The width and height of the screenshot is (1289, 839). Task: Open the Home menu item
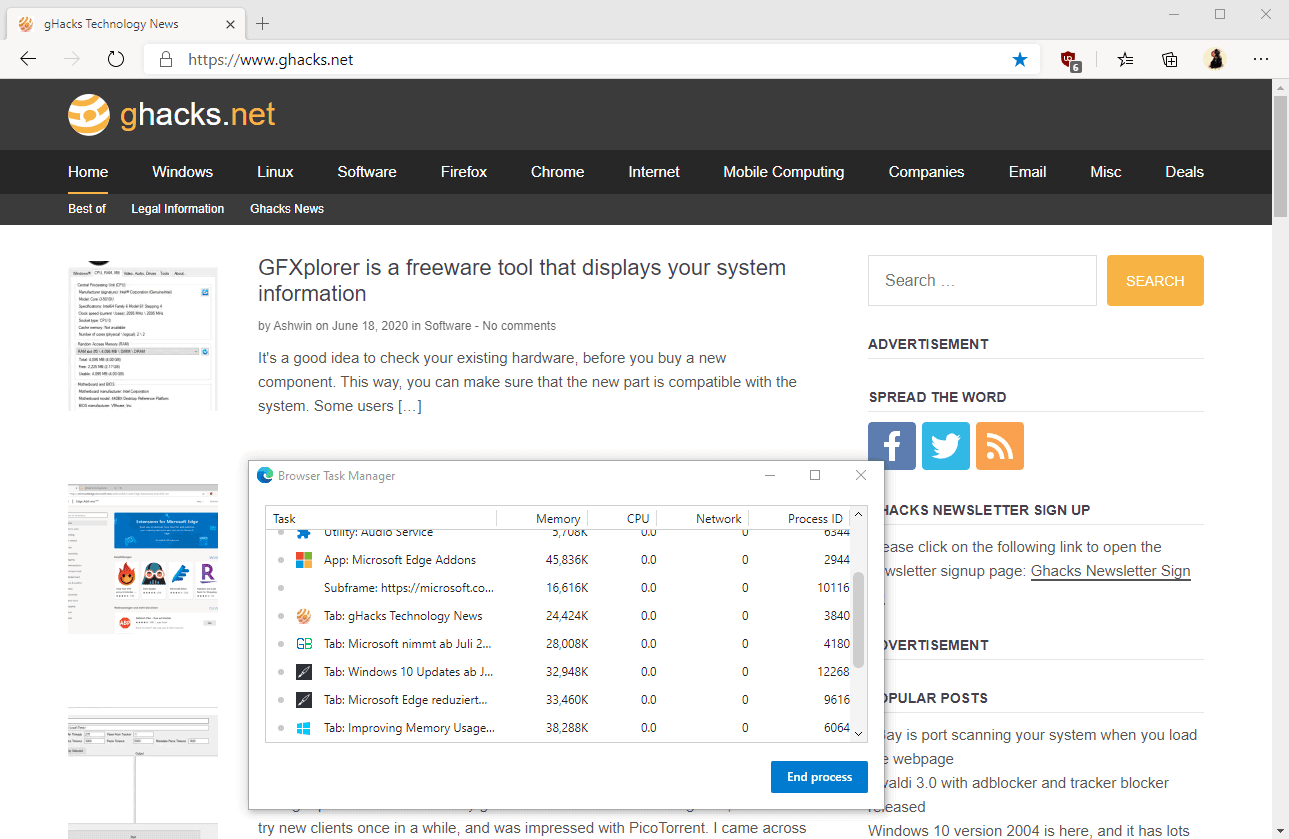pyautogui.click(x=88, y=172)
